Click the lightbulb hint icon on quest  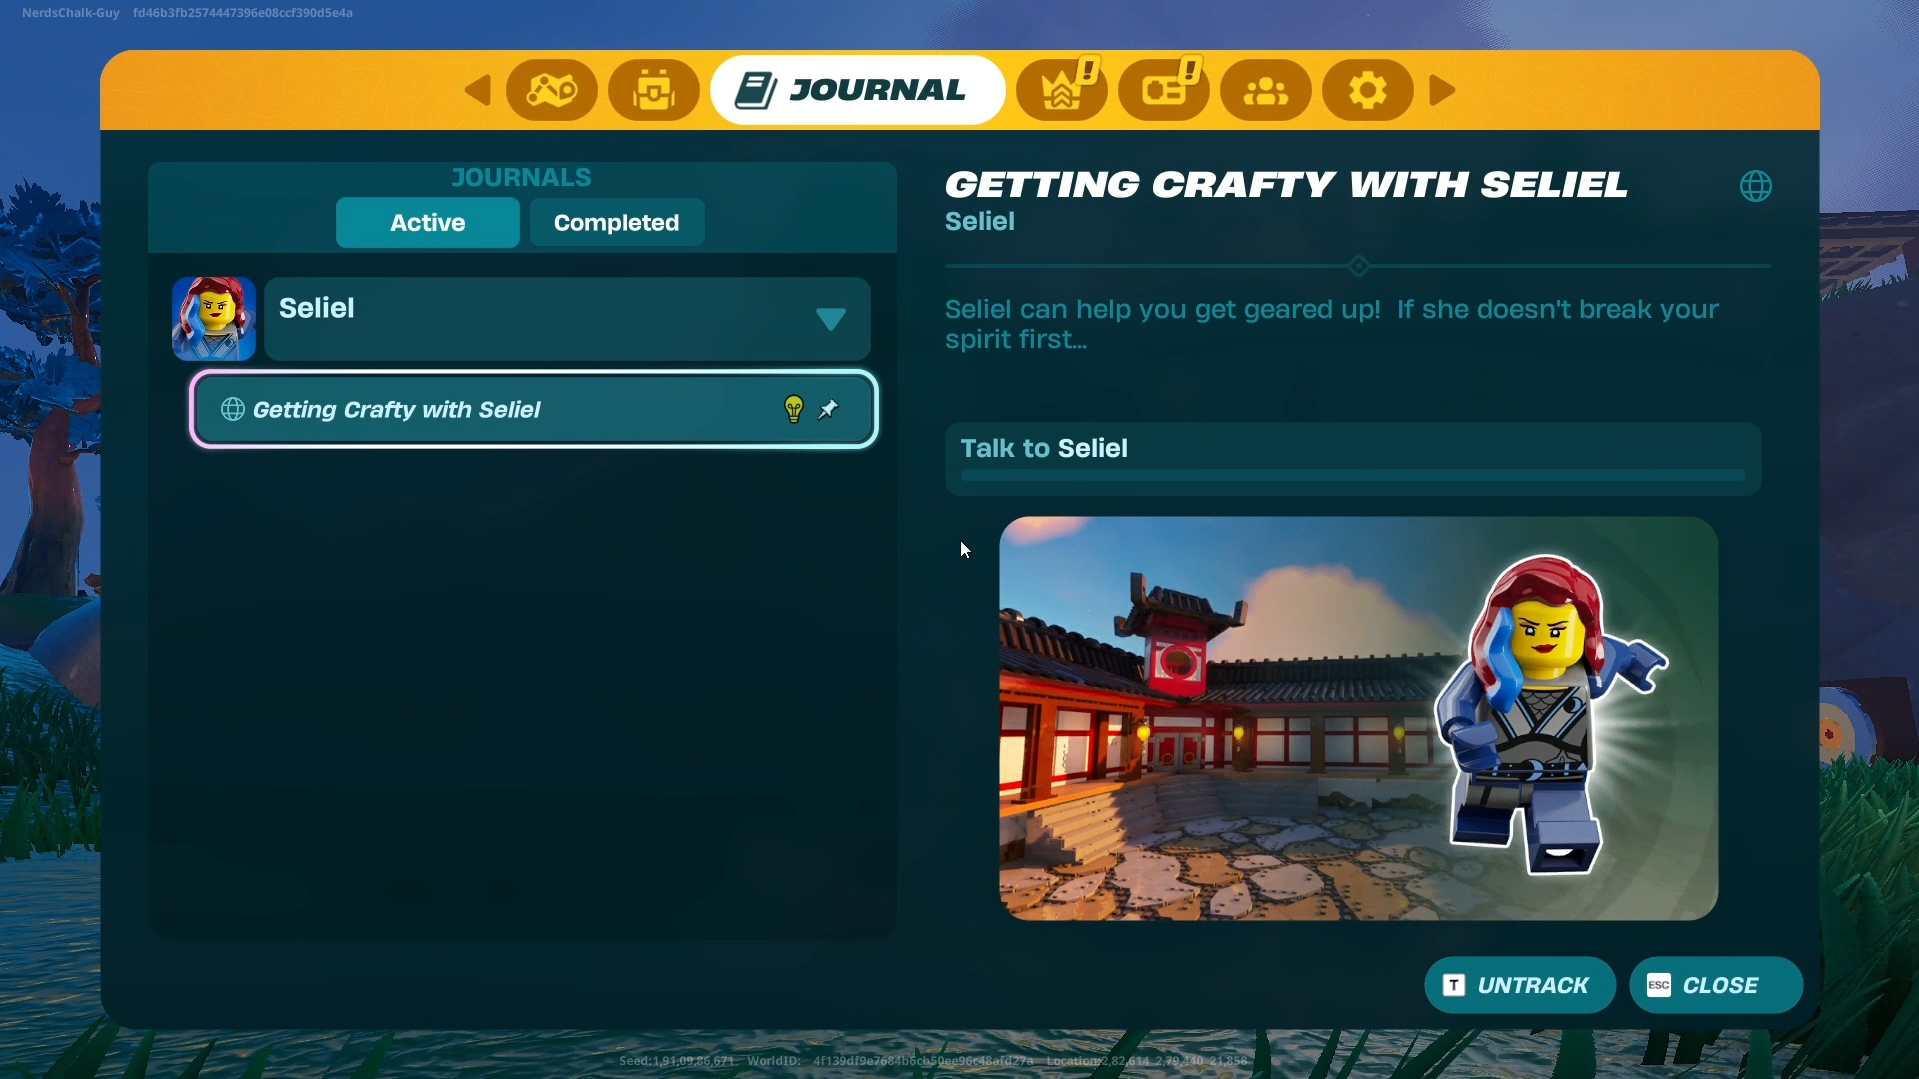point(794,409)
